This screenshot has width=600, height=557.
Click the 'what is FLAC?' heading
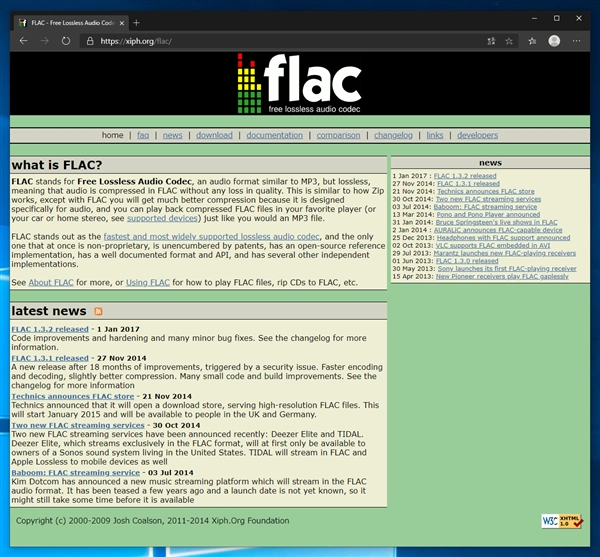[x=57, y=165]
